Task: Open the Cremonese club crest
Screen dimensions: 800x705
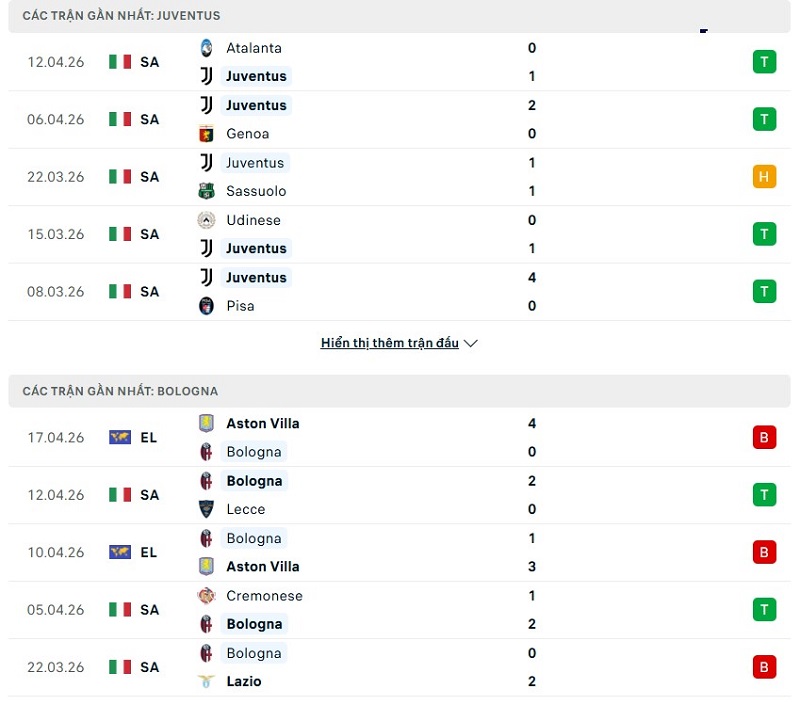Action: click(207, 595)
